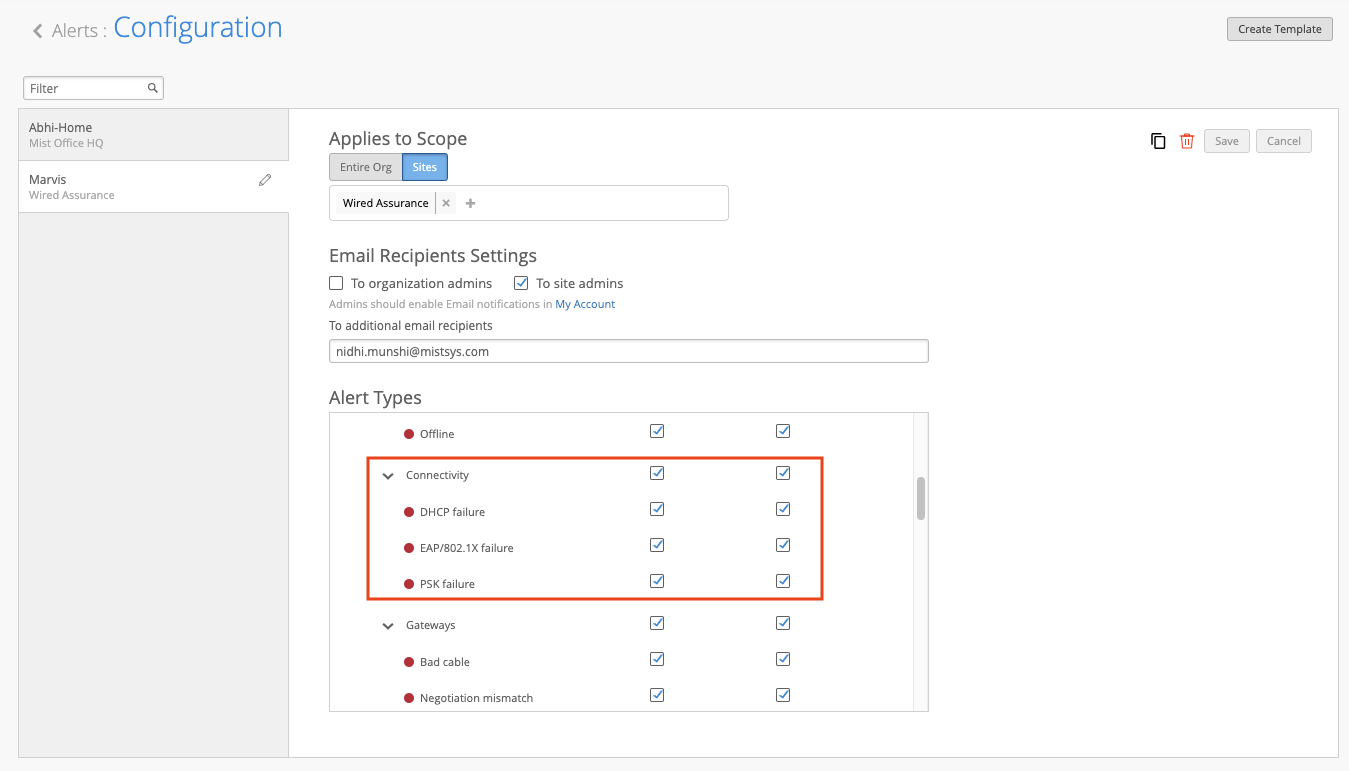The width and height of the screenshot is (1349, 771).
Task: Delete template with the red trash icon
Action: (x=1187, y=141)
